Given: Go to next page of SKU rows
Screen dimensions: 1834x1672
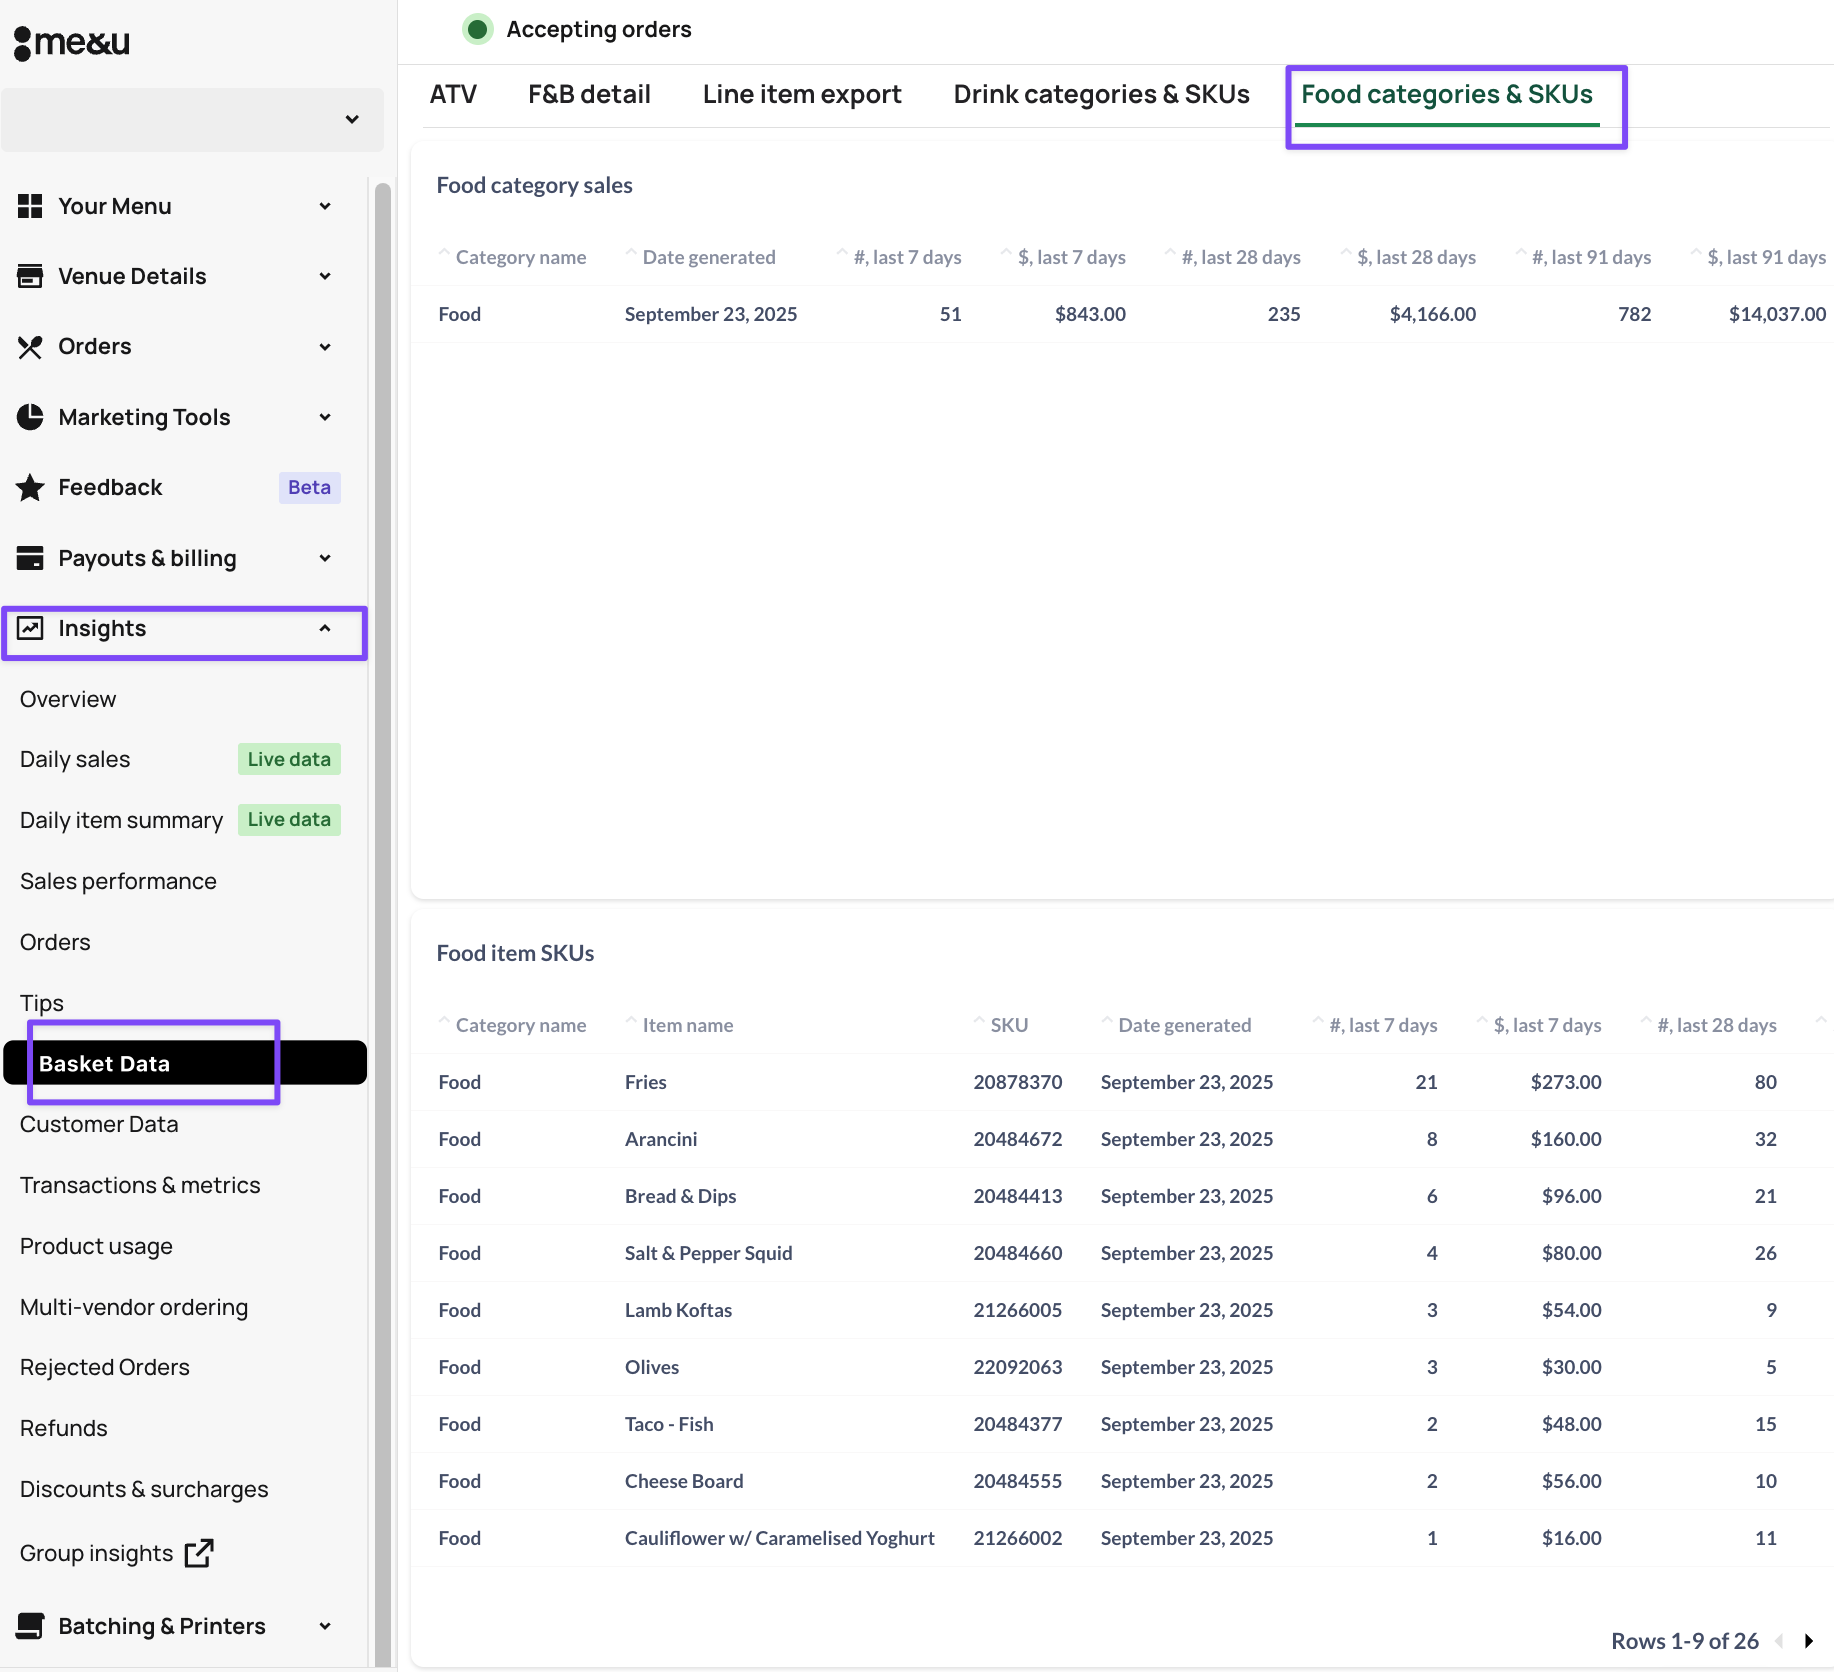Looking at the screenshot, I should pos(1808,1641).
